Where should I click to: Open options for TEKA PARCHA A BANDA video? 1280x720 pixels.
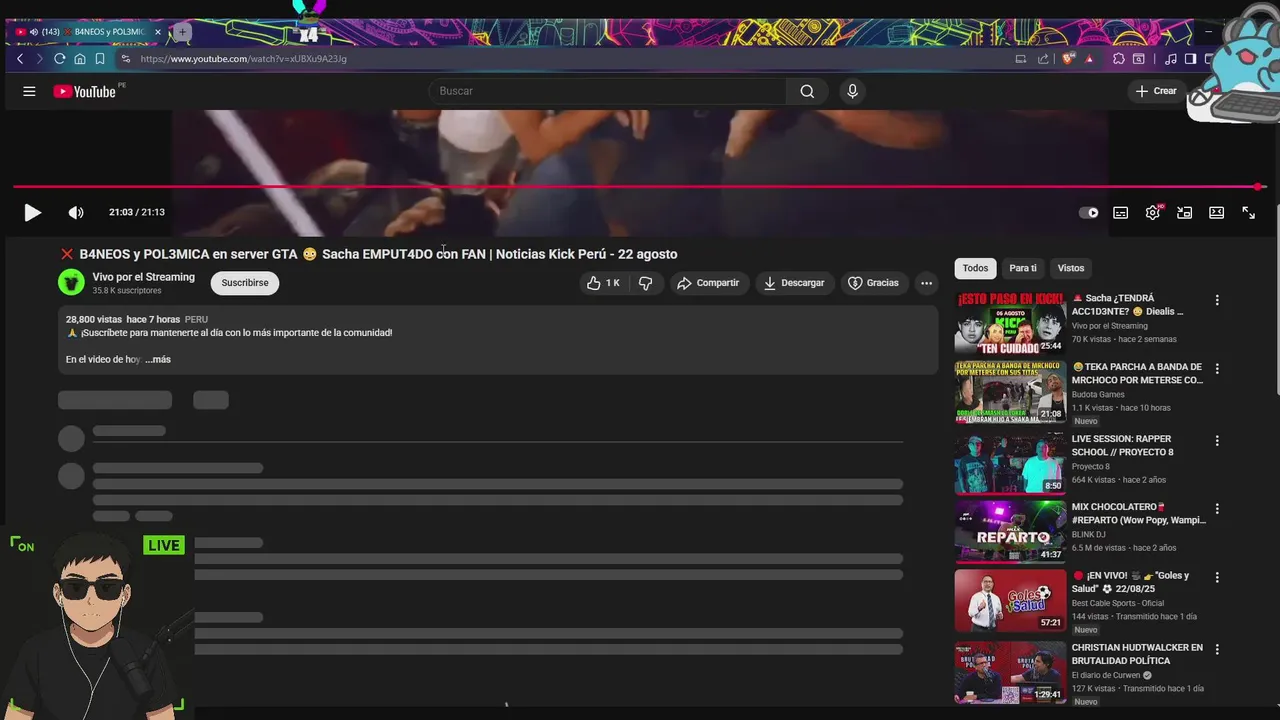click(x=1217, y=369)
